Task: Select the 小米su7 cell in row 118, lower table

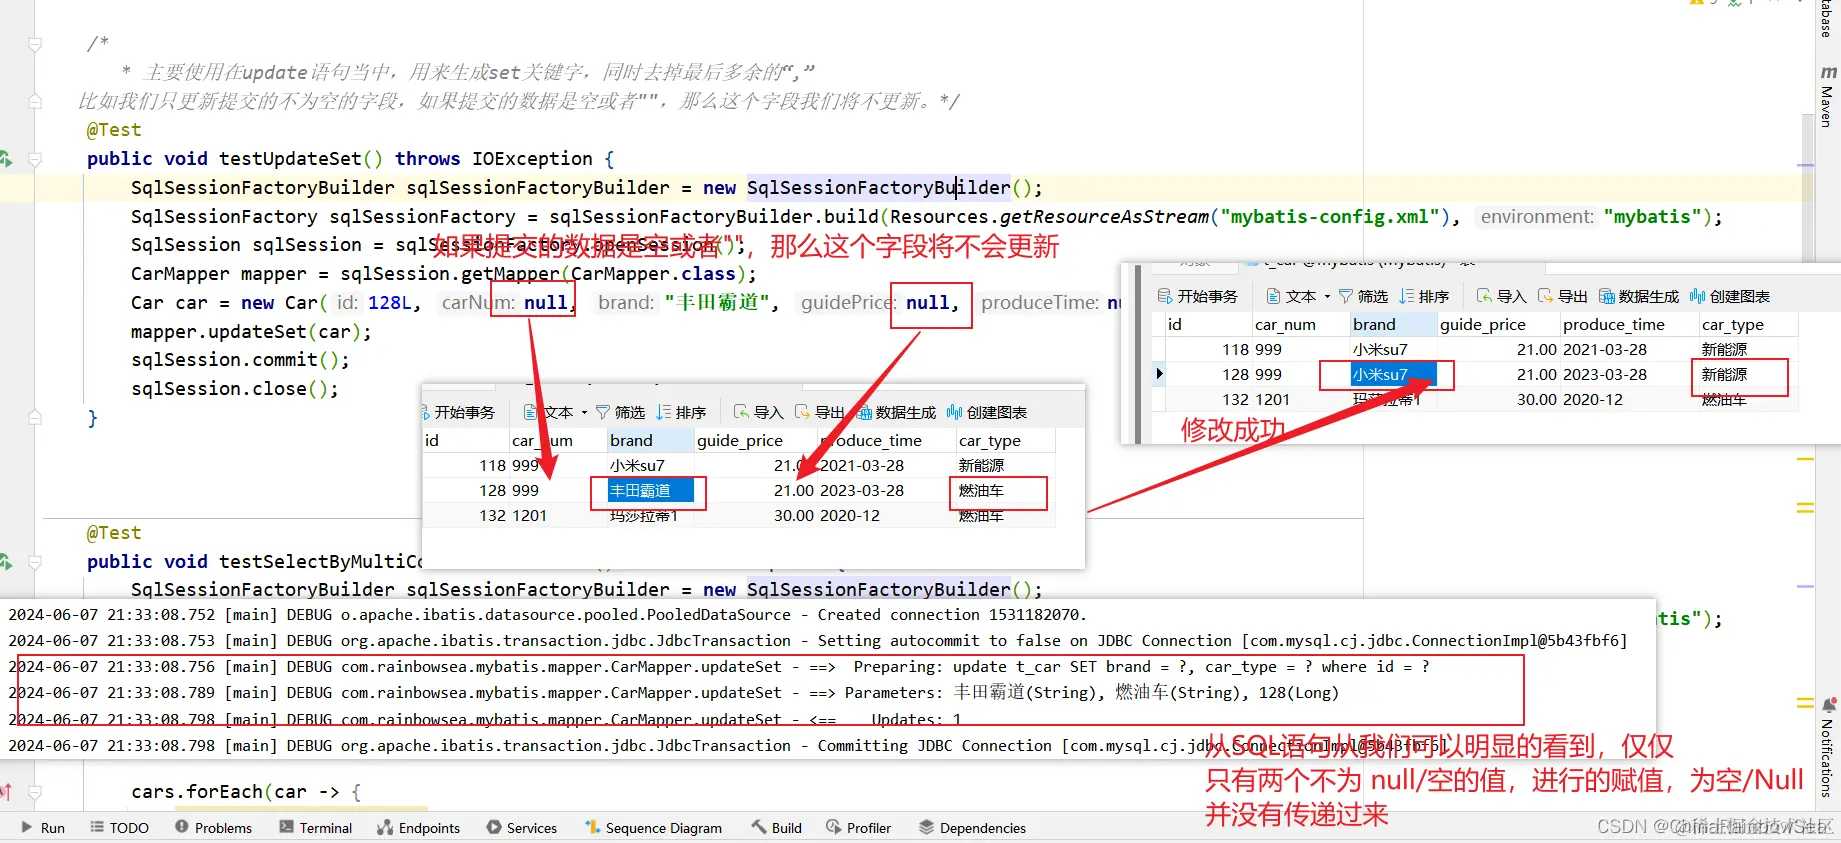Action: 650,465
